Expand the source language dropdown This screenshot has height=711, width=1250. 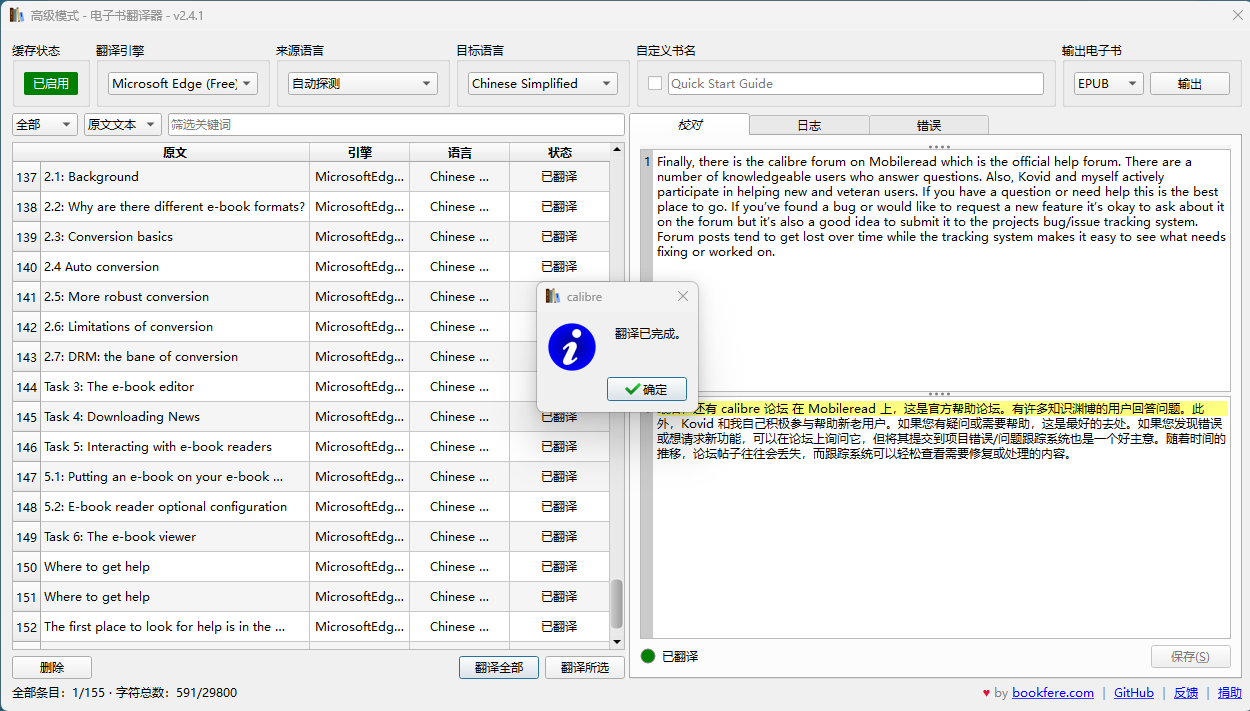click(363, 84)
